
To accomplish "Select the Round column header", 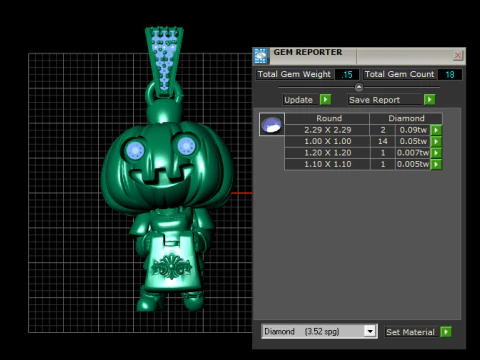I will (327, 118).
